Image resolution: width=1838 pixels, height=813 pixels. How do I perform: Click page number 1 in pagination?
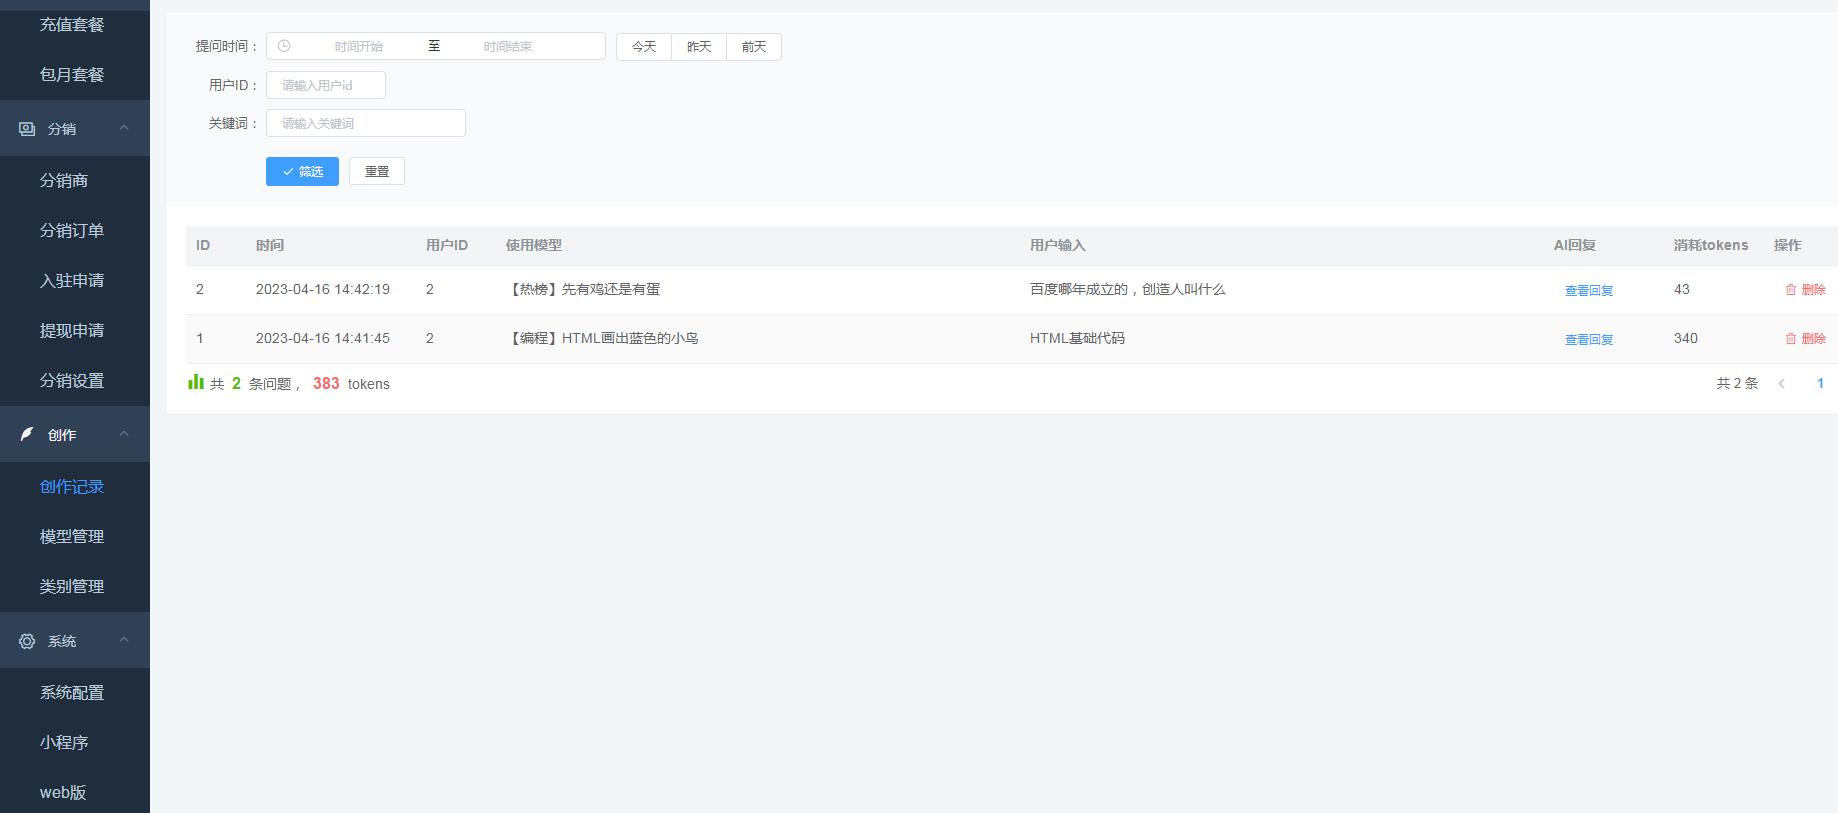pyautogui.click(x=1820, y=383)
